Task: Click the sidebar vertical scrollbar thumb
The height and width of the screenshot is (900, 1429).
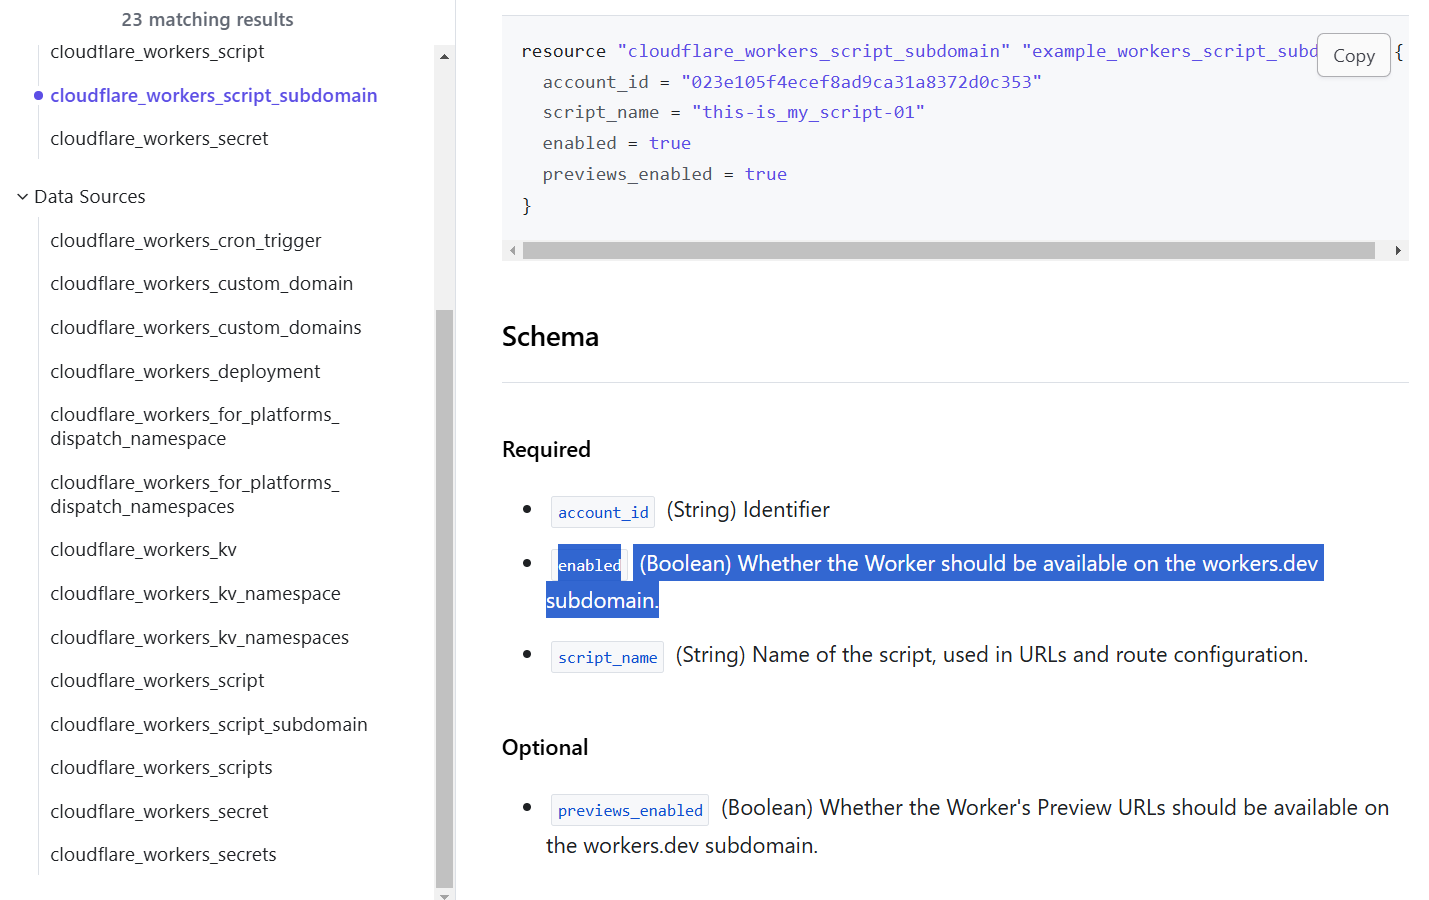Action: click(444, 598)
